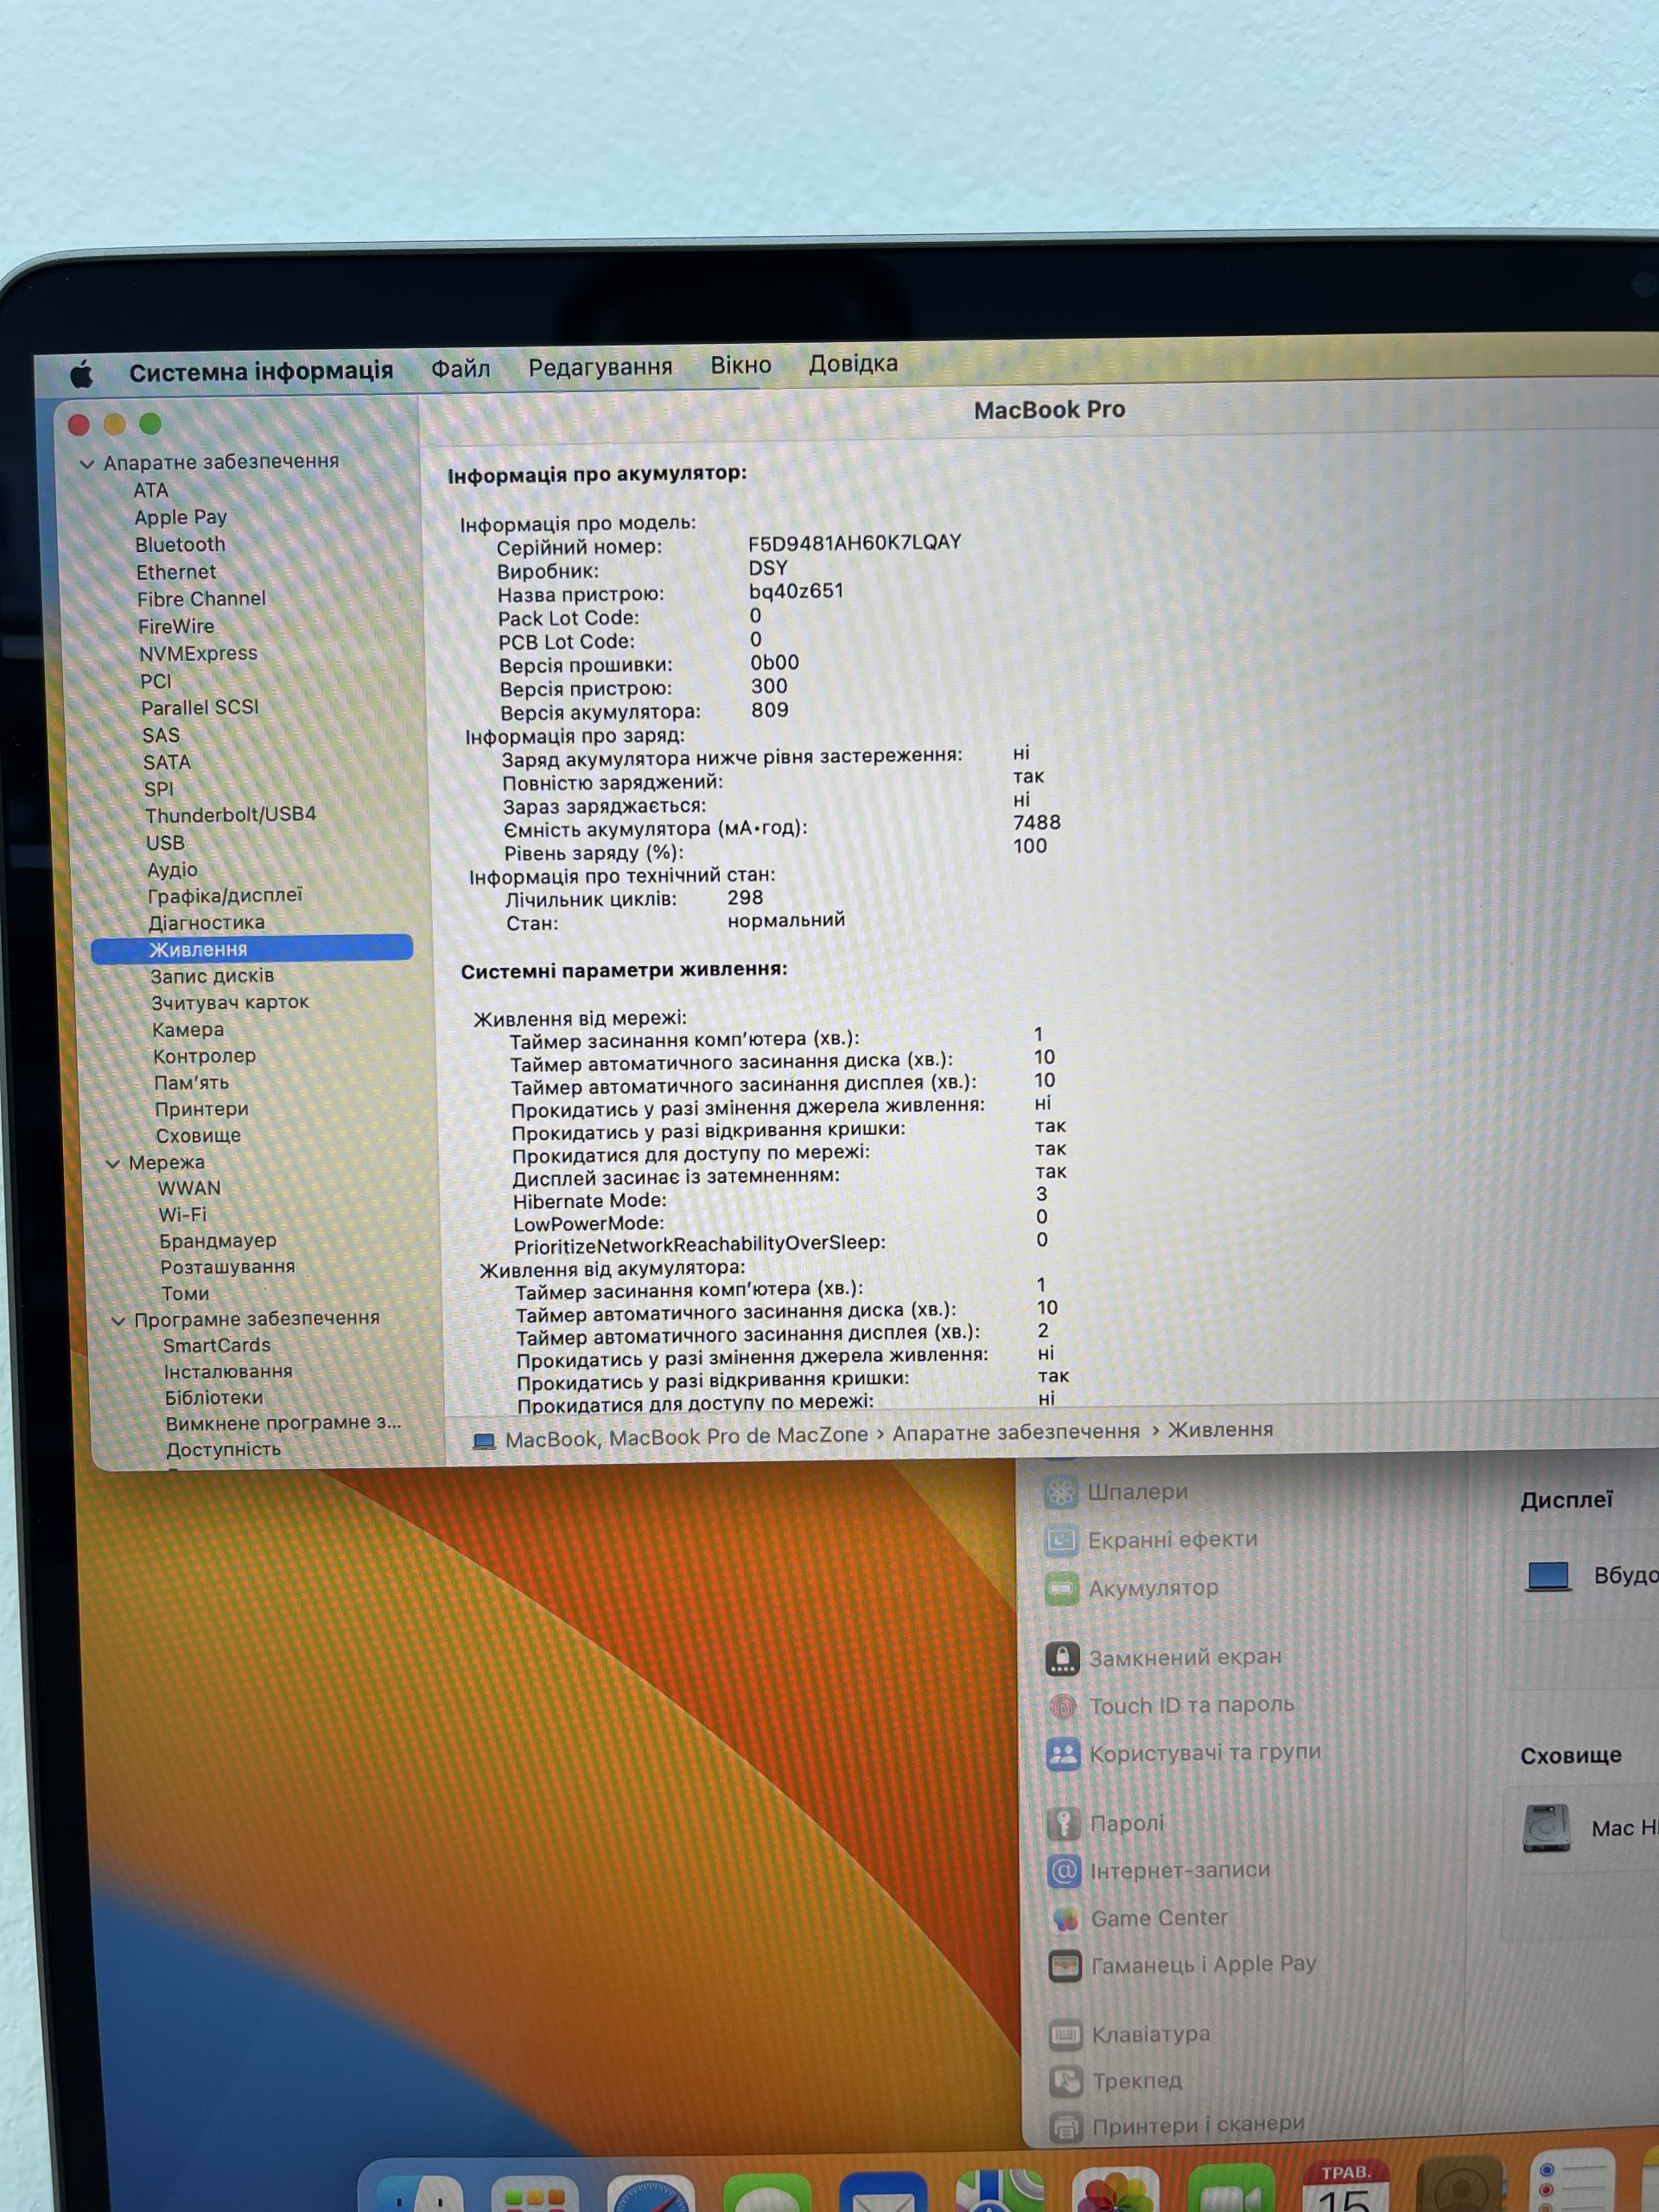Click the MacBook icon in the path bar
This screenshot has height=2212, width=1659.
coord(484,1441)
